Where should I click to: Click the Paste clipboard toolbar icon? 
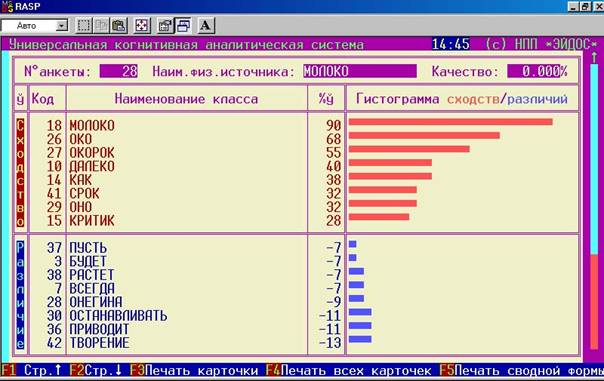click(119, 26)
